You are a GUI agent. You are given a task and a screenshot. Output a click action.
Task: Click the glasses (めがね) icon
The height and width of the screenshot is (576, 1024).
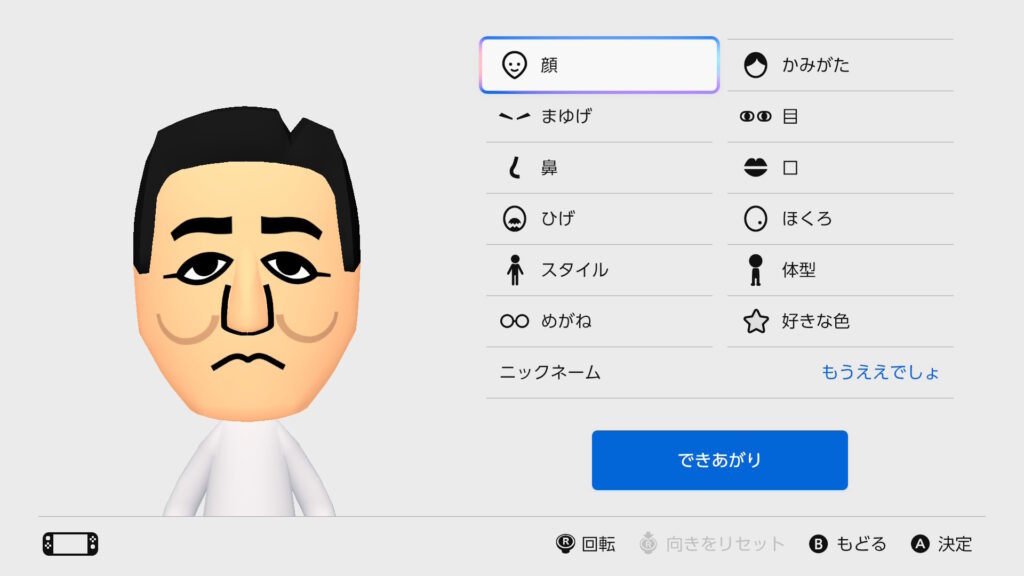[514, 321]
